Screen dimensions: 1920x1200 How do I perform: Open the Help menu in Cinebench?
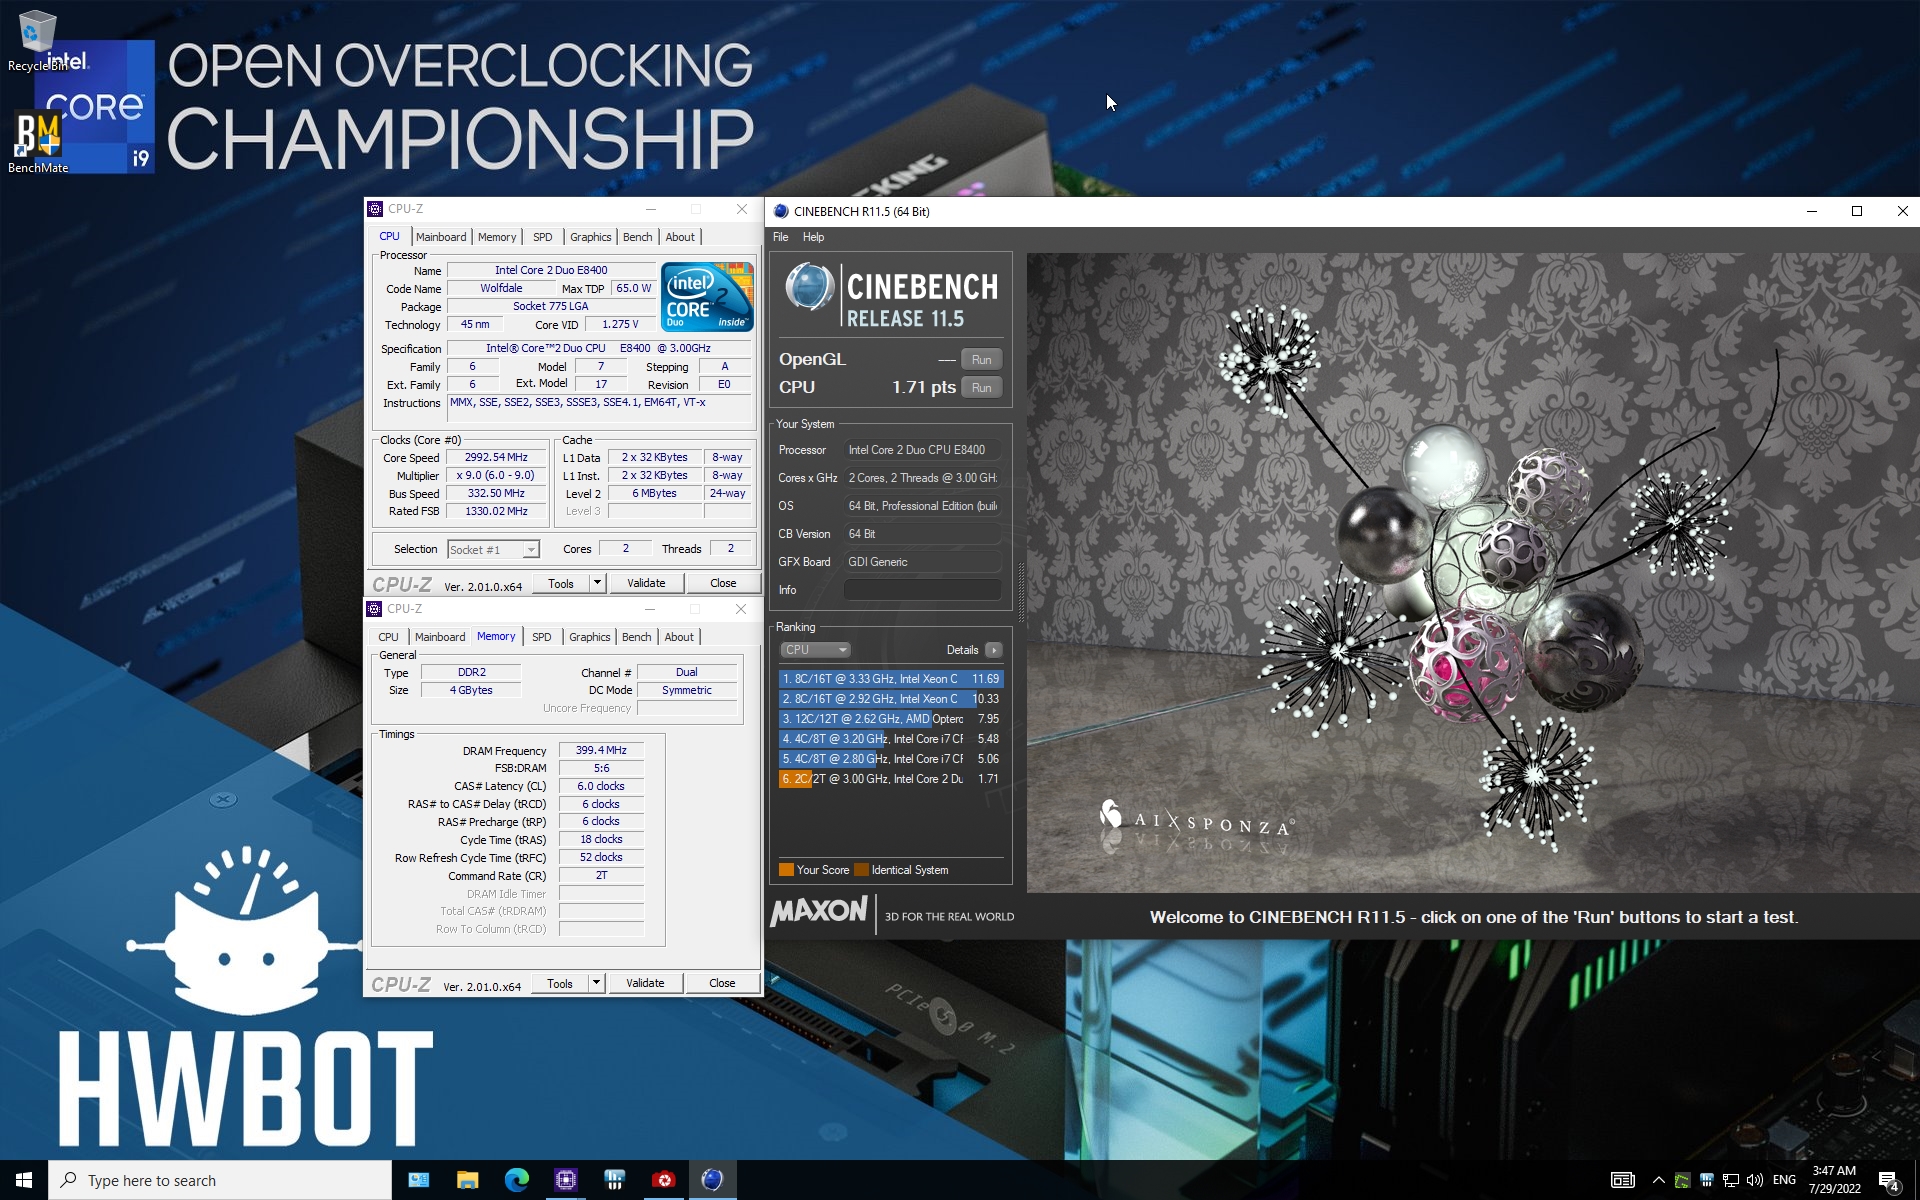point(814,237)
